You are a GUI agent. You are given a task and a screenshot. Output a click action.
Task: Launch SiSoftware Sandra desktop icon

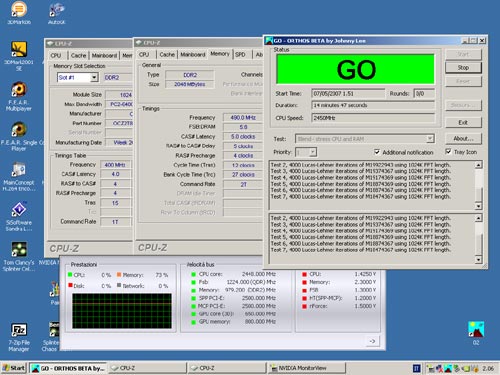pos(19,209)
